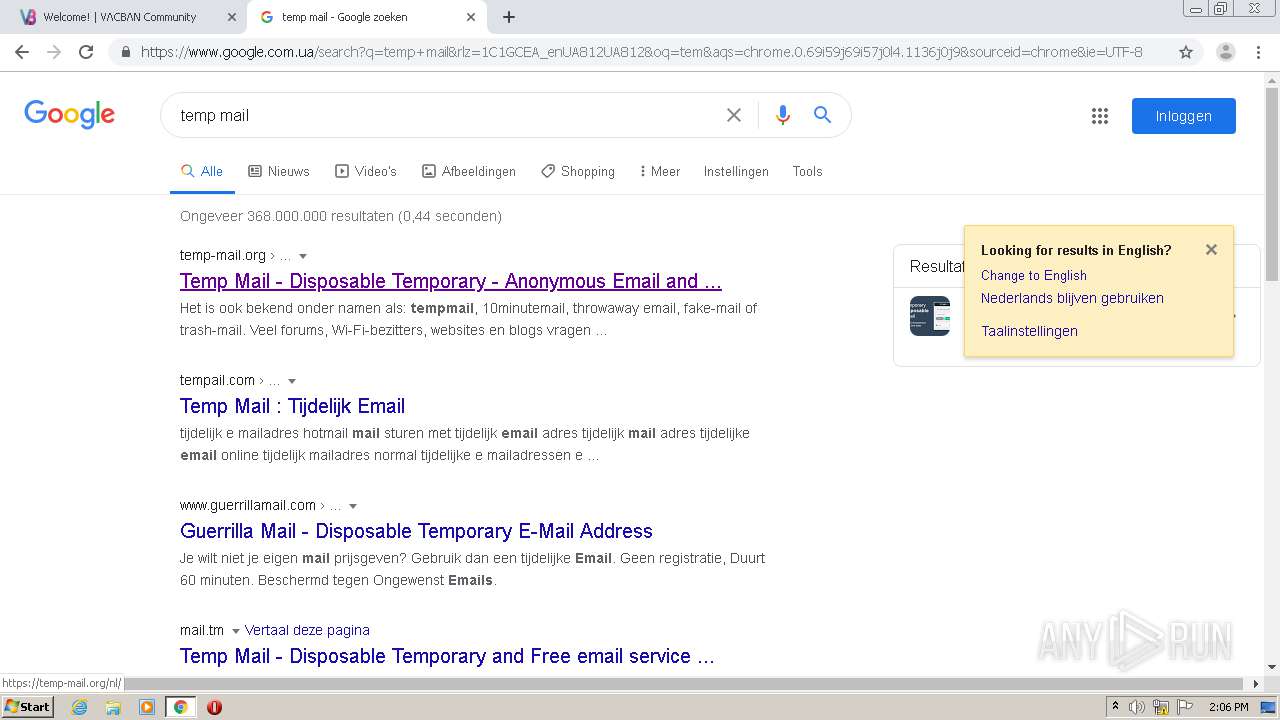Click Change to English link
The width and height of the screenshot is (1280, 720).
pos(1034,275)
